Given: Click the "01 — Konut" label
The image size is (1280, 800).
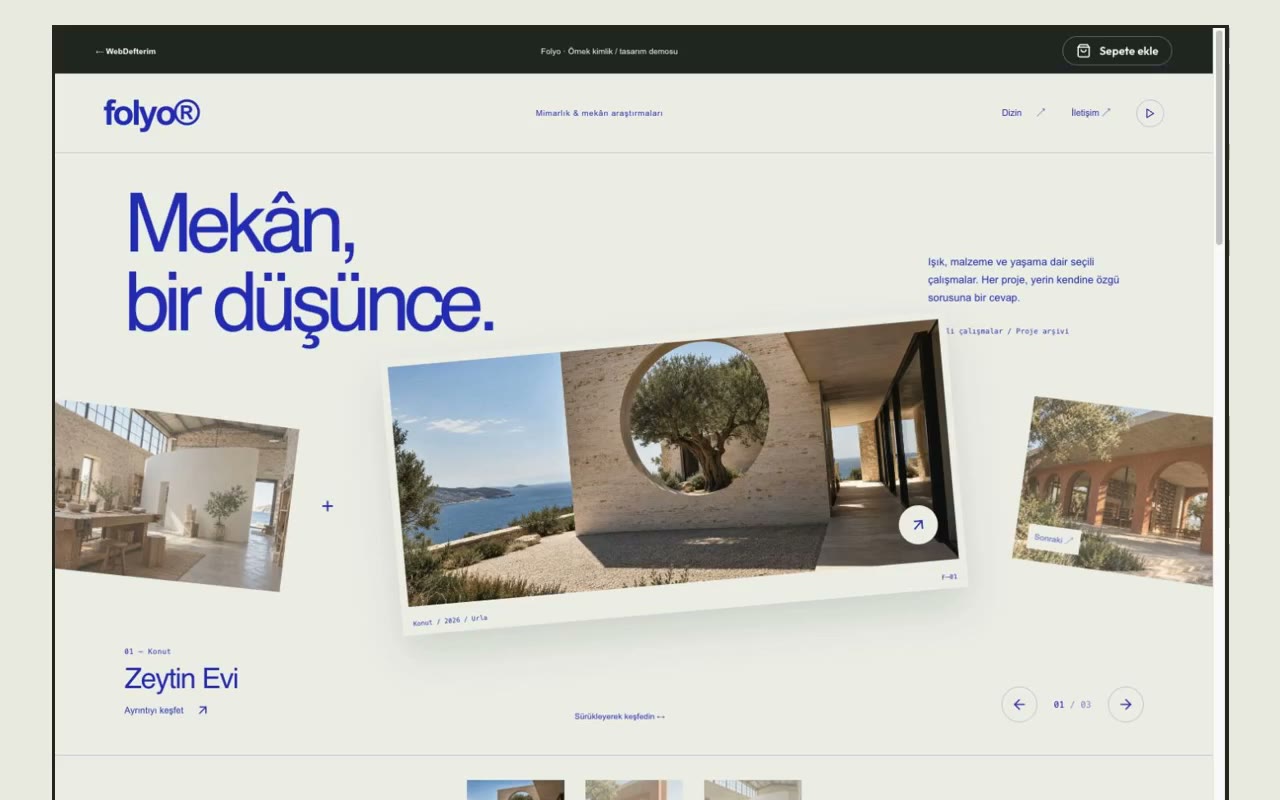Looking at the screenshot, I should [147, 651].
